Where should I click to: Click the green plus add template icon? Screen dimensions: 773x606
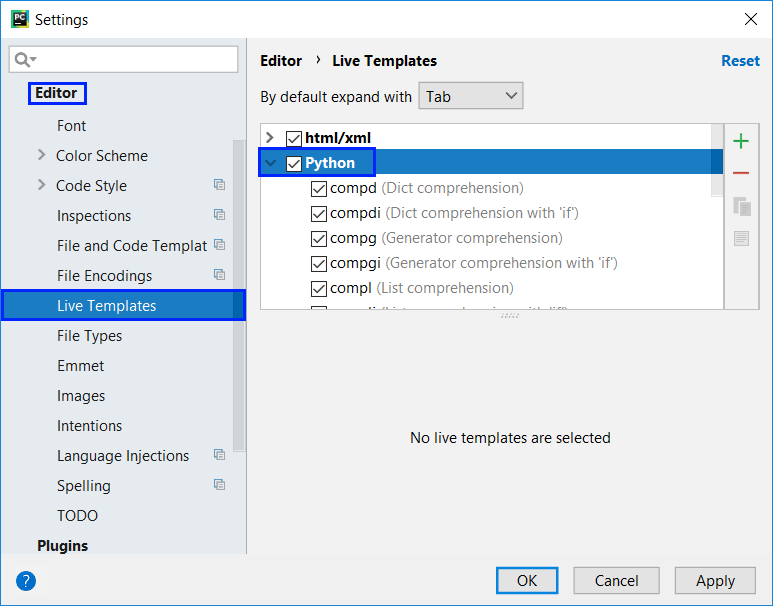point(741,142)
